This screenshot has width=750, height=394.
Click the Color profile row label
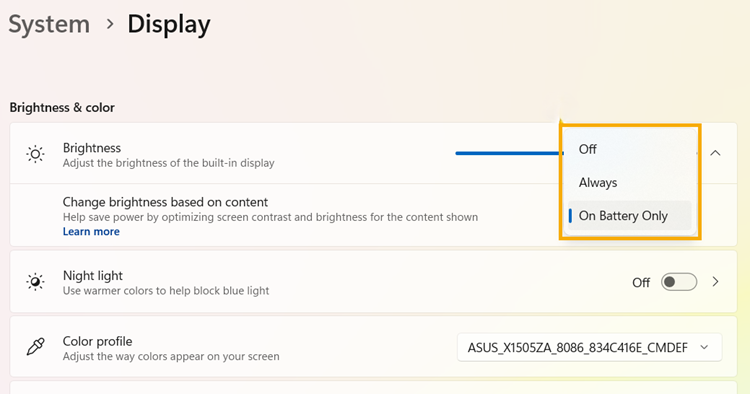(98, 341)
